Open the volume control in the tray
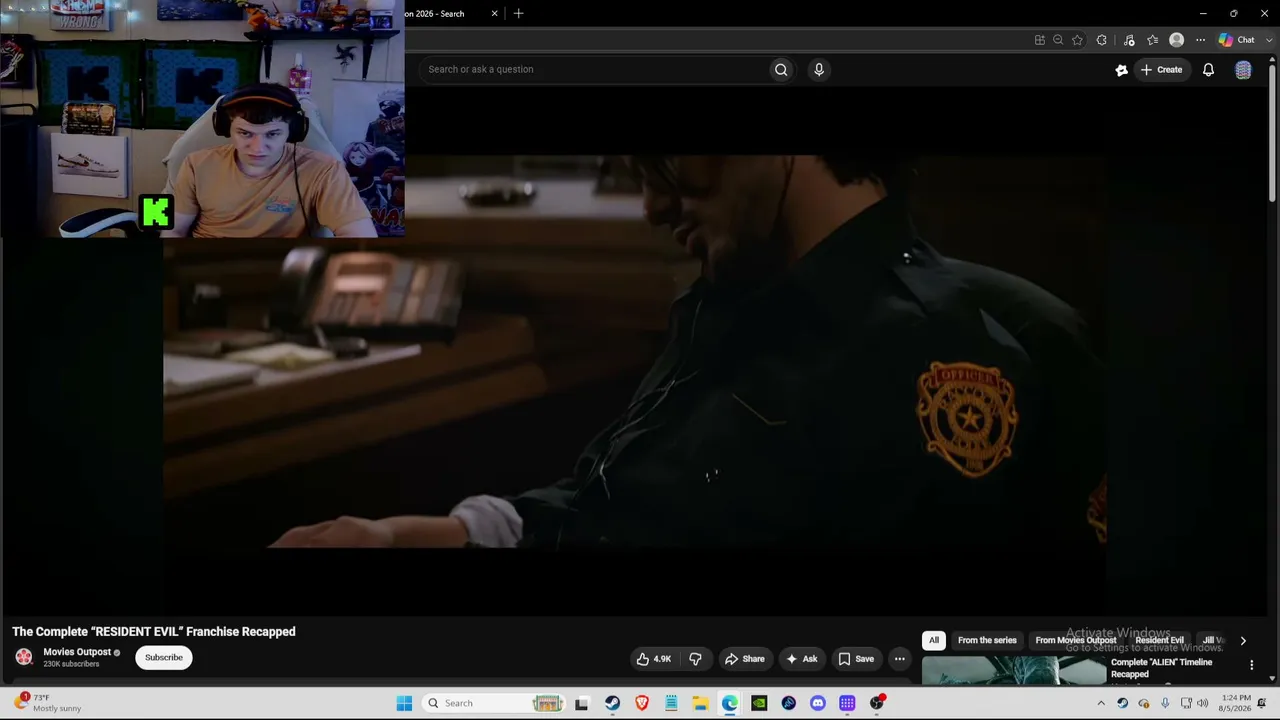 pos(1205,703)
